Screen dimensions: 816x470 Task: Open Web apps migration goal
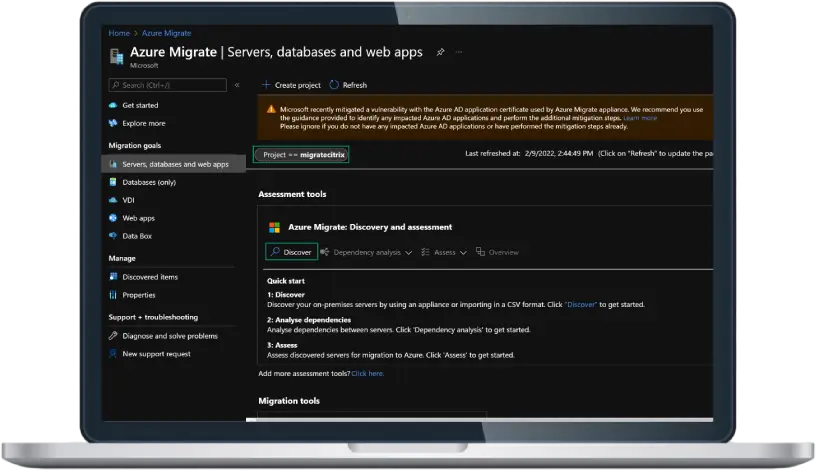(138, 218)
